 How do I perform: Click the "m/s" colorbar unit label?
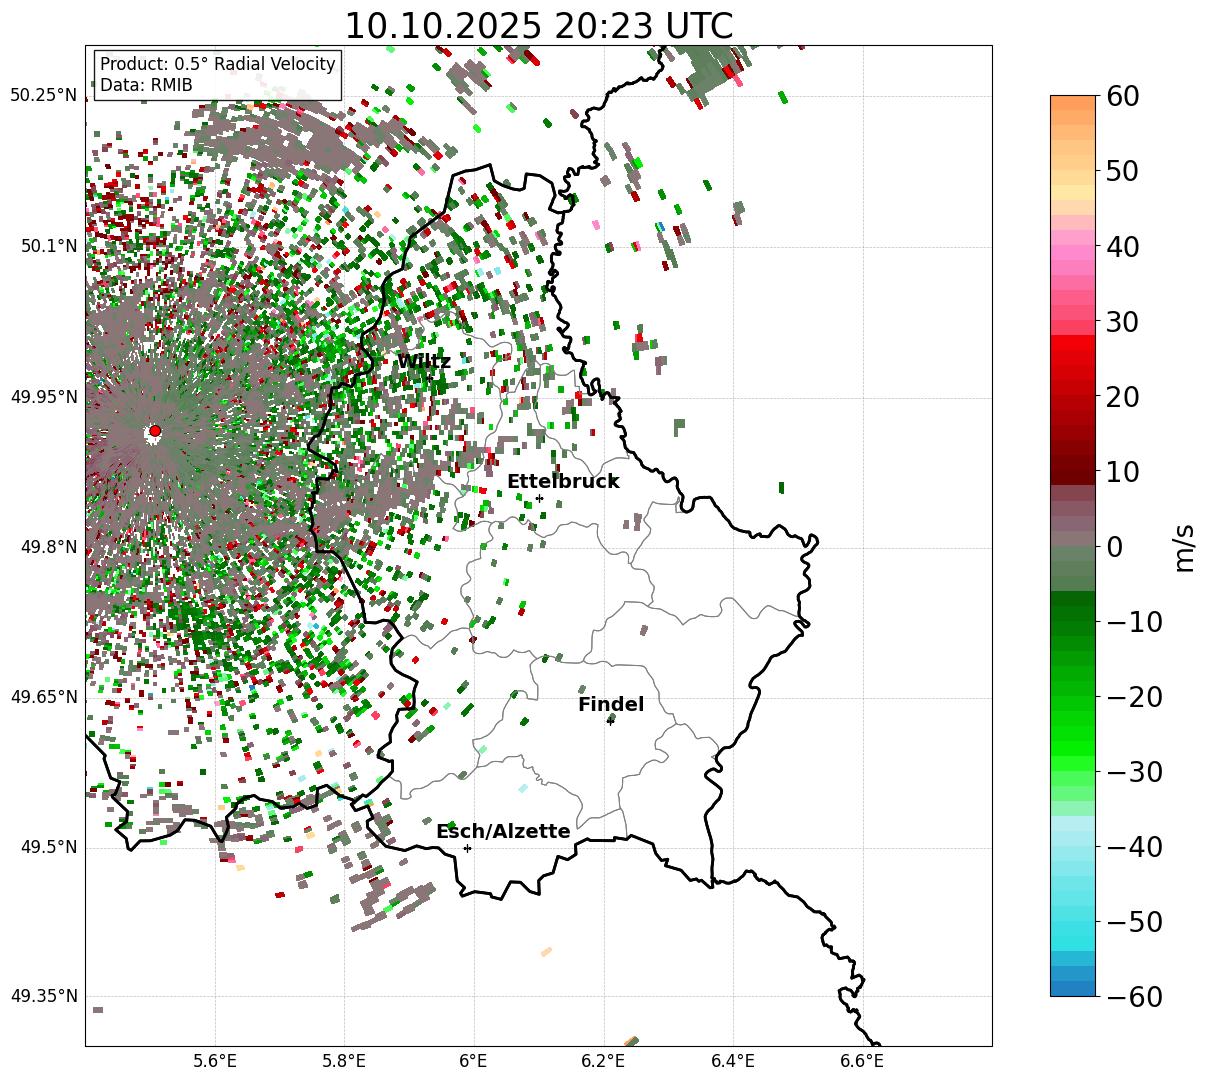tap(1185, 546)
